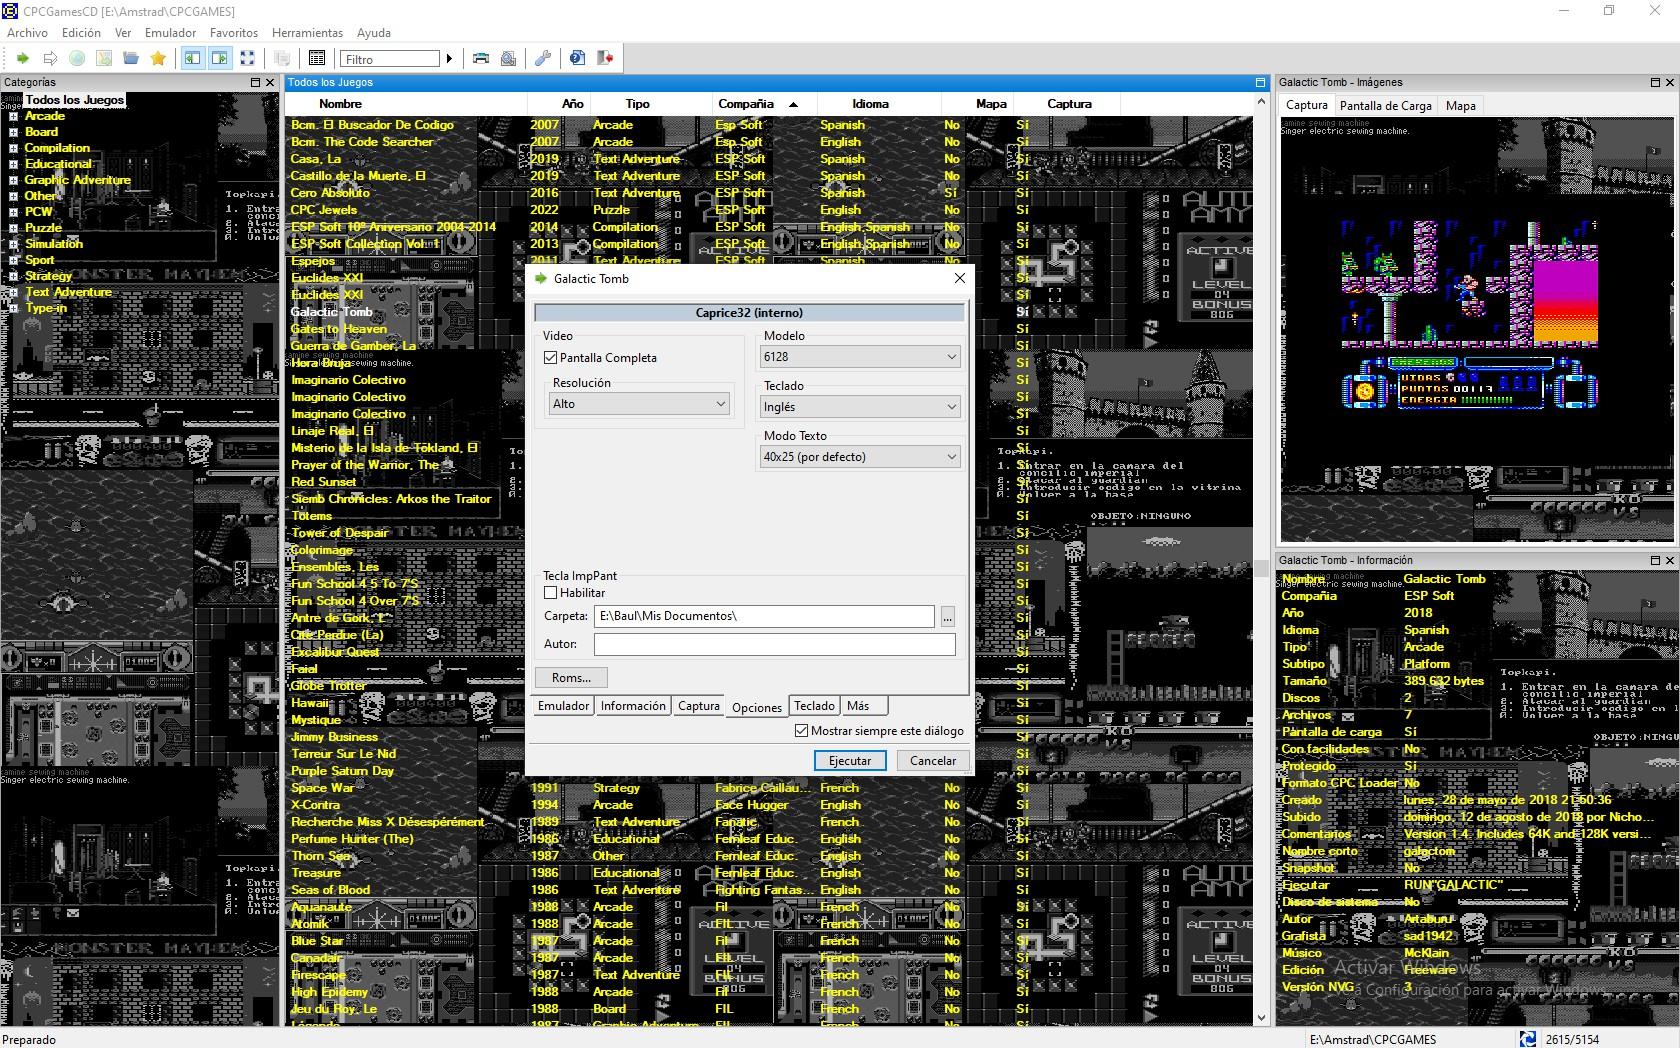Click the Roms... button

pos(571,678)
